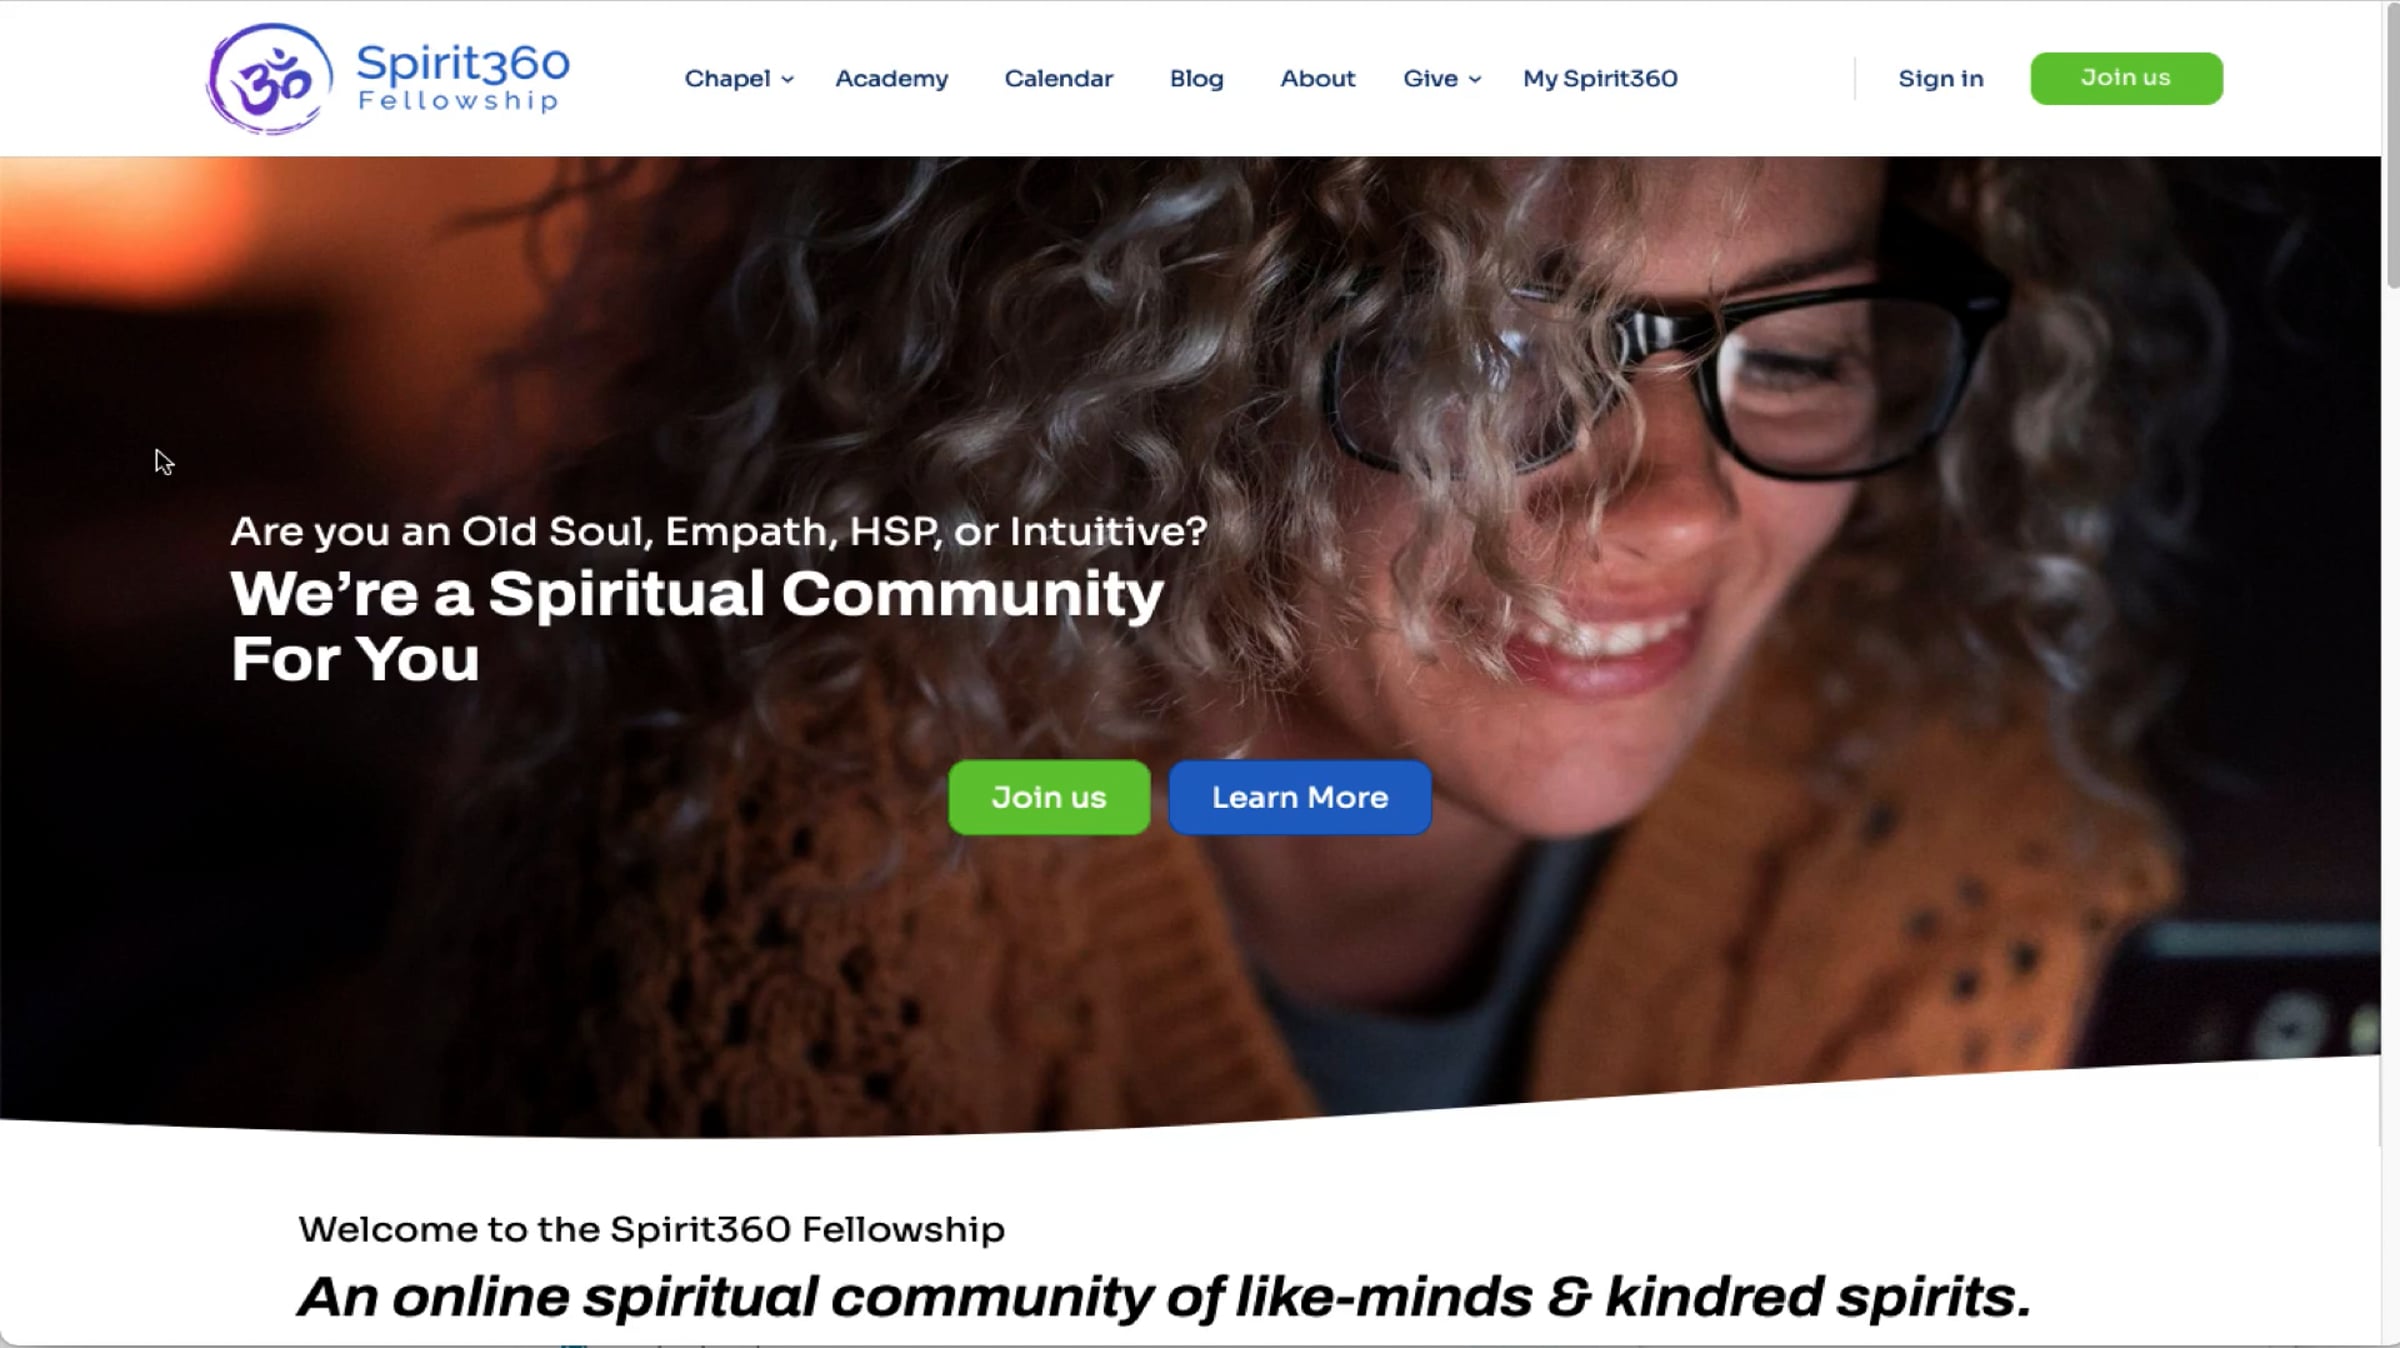The height and width of the screenshot is (1348, 2400).
Task: Expand the Give dropdown arrow
Action: pyautogui.click(x=1474, y=79)
